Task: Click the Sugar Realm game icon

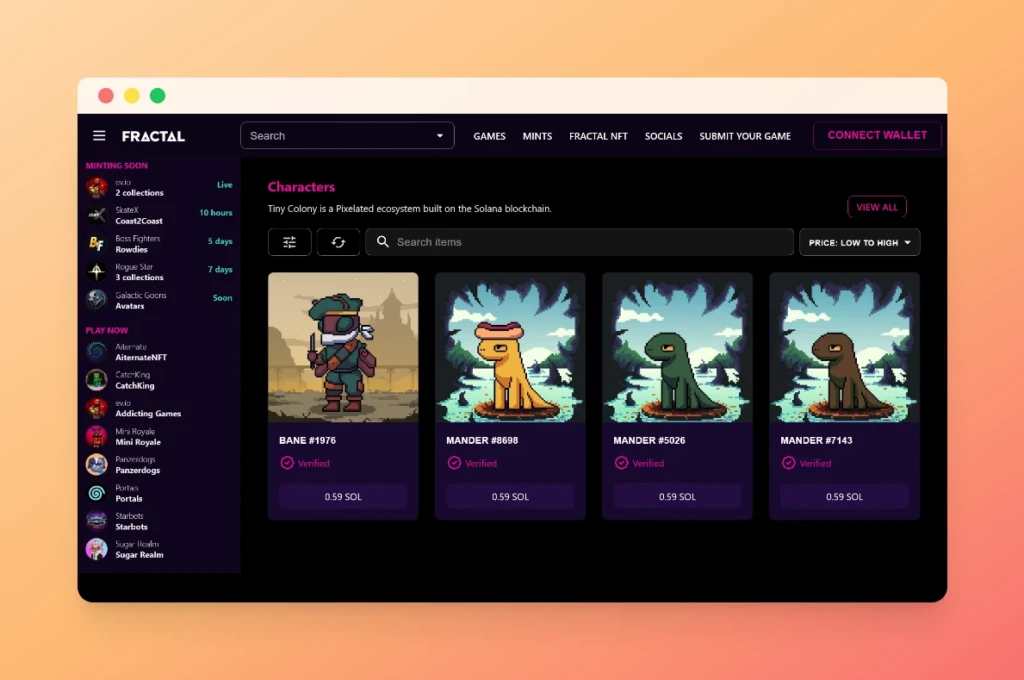Action: pos(97,549)
